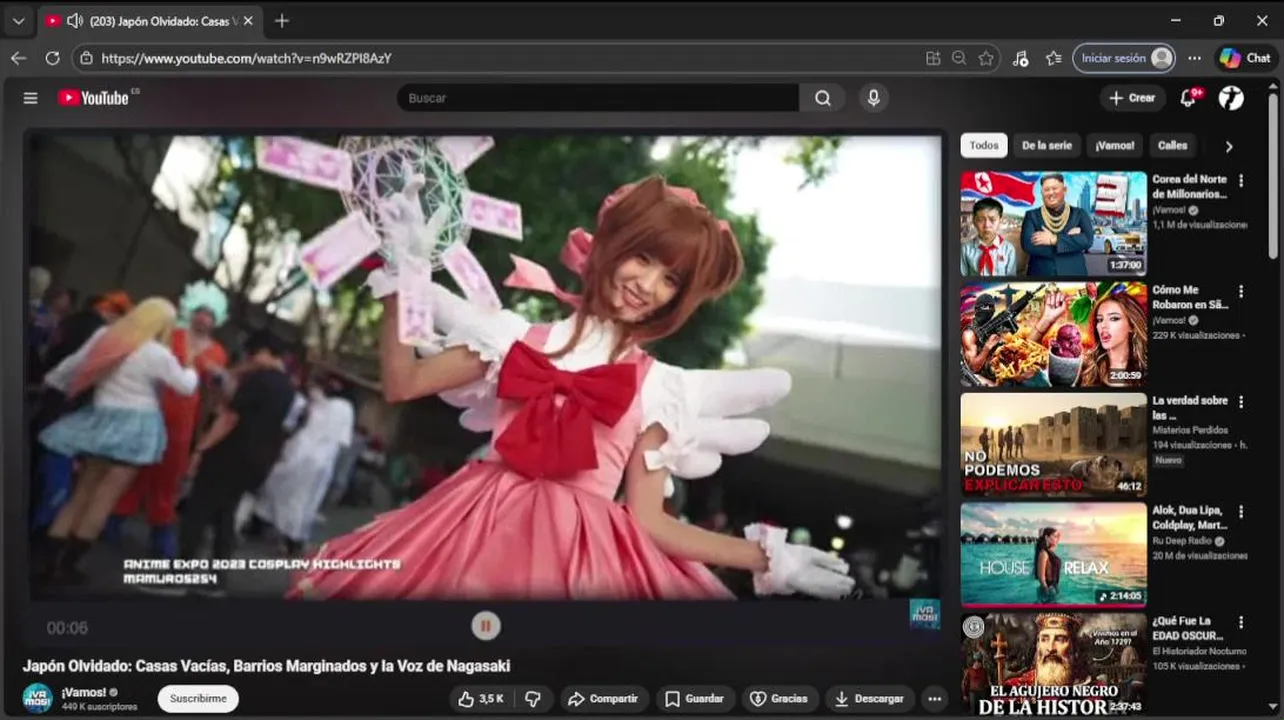Open Cómo Me Robaron thumbnail

[x=1053, y=334]
